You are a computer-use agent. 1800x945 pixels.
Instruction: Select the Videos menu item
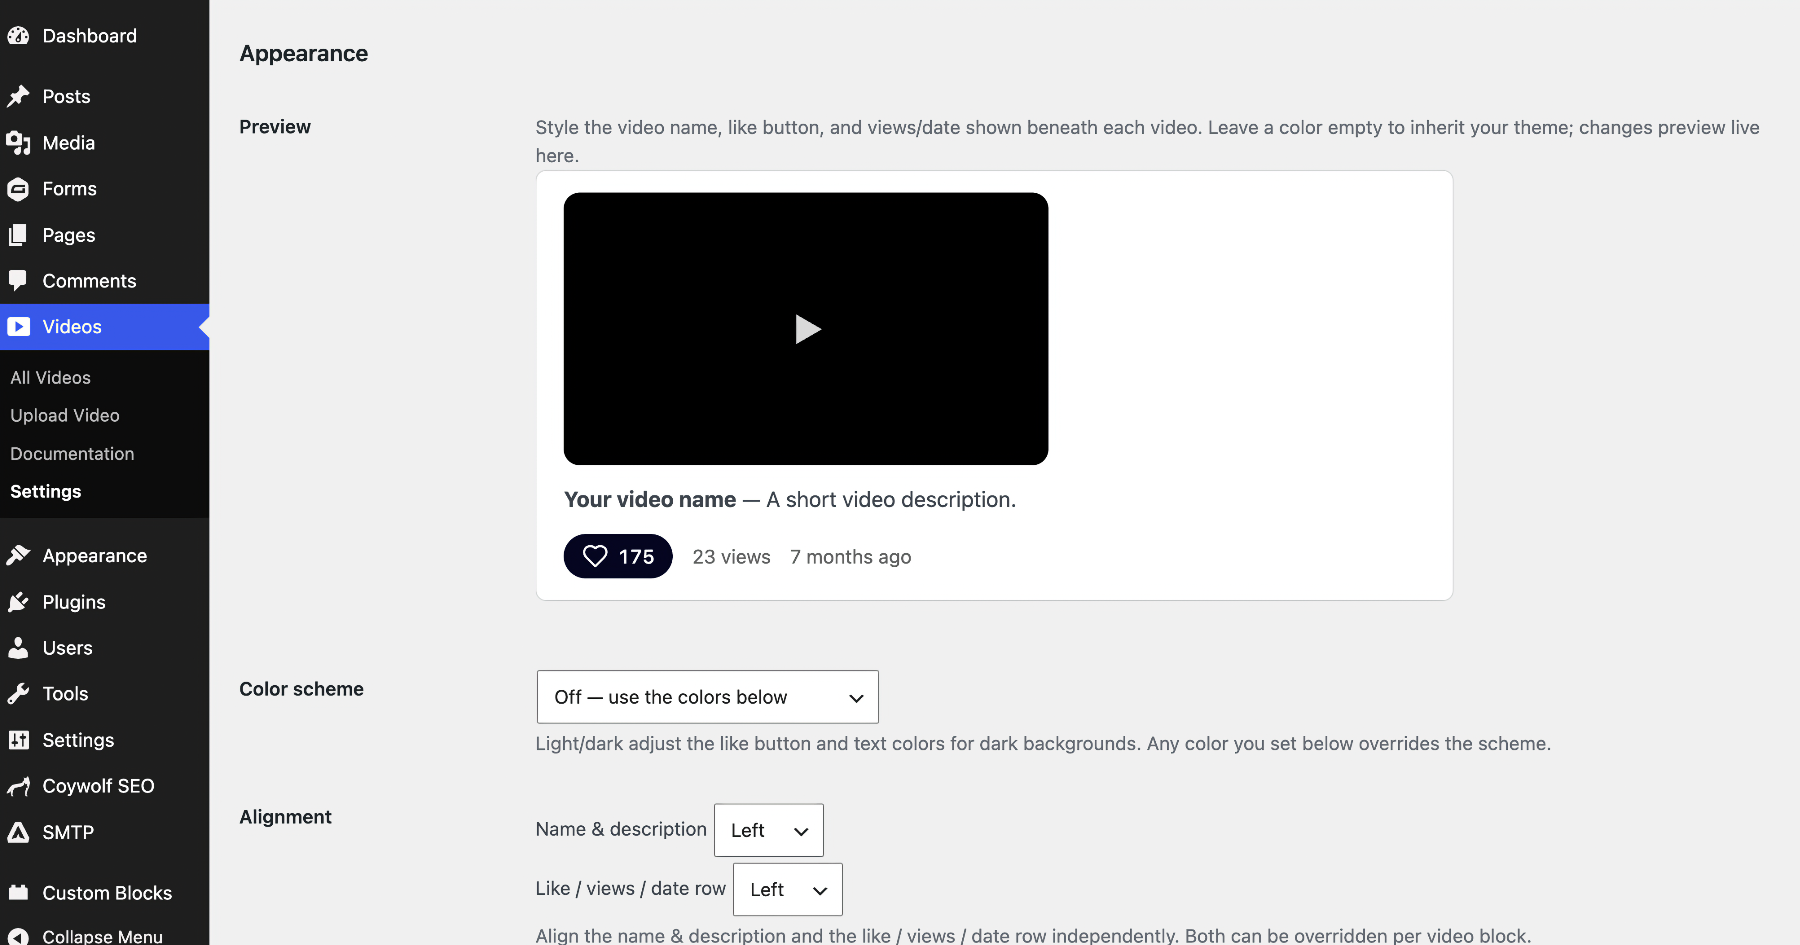(x=104, y=327)
